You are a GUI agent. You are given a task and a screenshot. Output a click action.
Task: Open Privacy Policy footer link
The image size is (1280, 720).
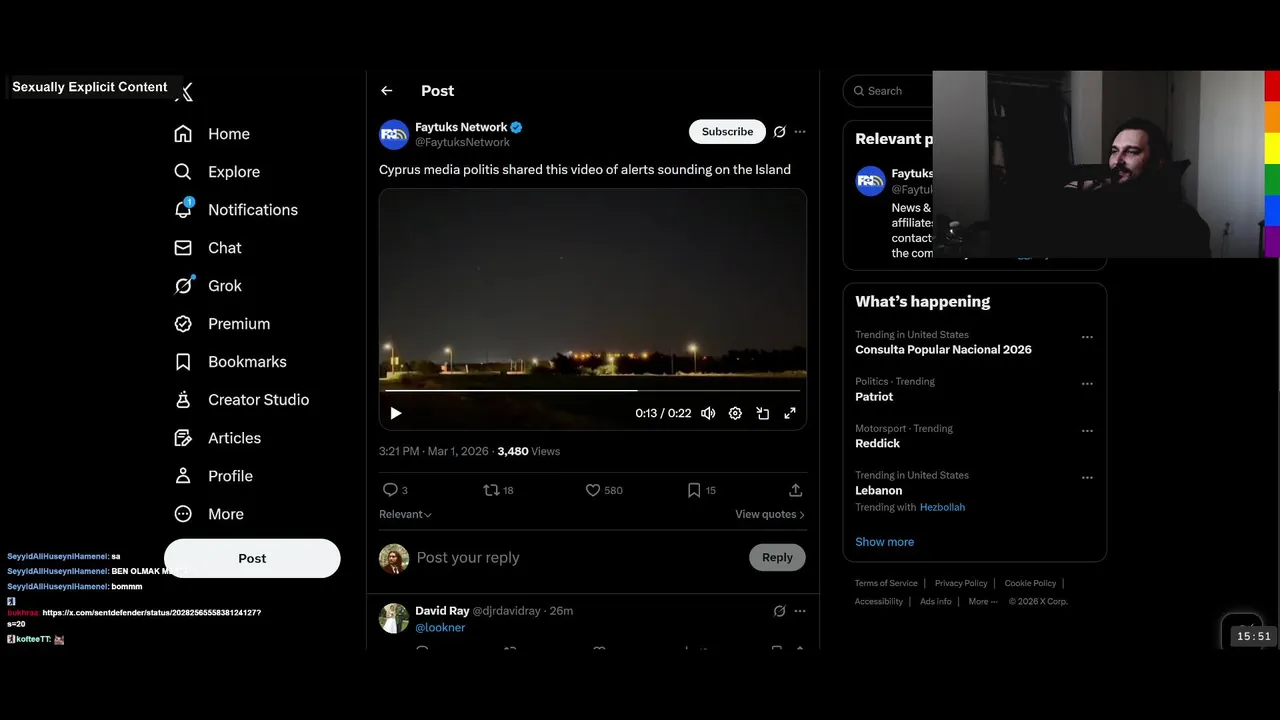click(x=961, y=583)
